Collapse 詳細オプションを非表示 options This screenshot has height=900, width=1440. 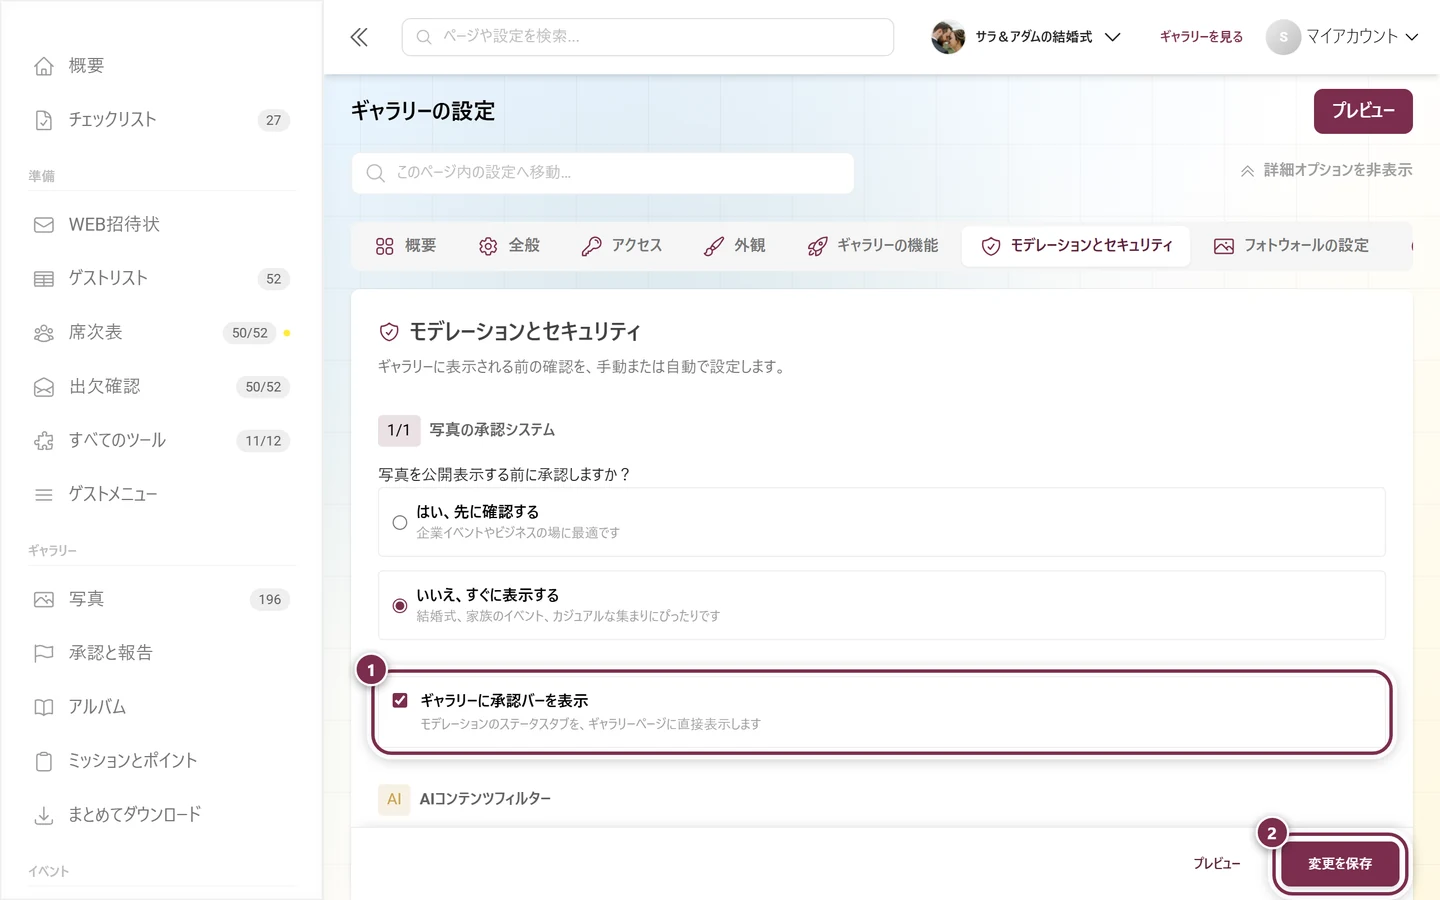click(x=1326, y=170)
